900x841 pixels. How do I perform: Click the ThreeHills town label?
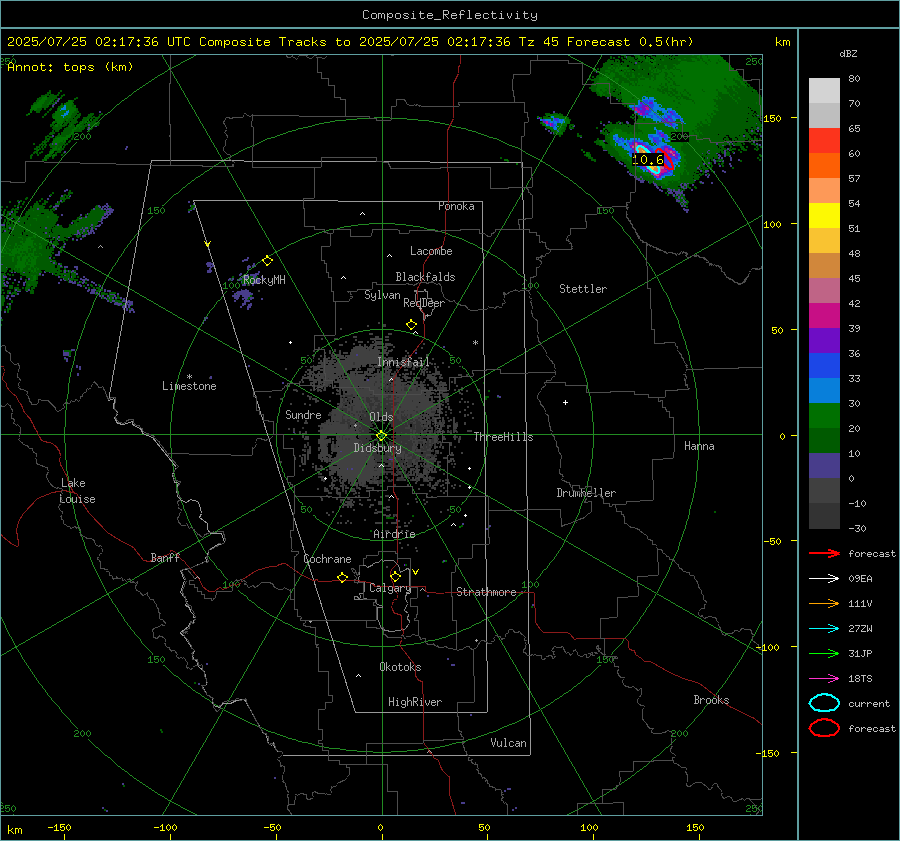[503, 437]
